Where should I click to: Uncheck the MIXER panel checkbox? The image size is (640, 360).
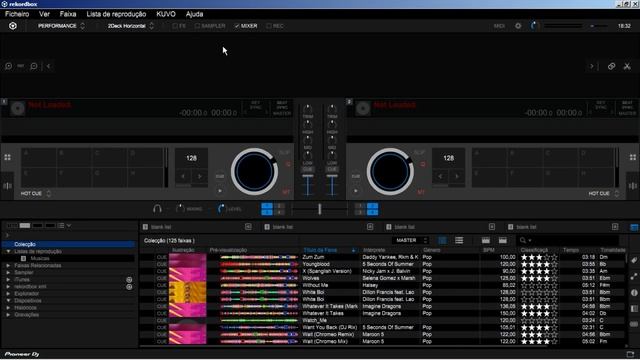click(x=246, y=26)
